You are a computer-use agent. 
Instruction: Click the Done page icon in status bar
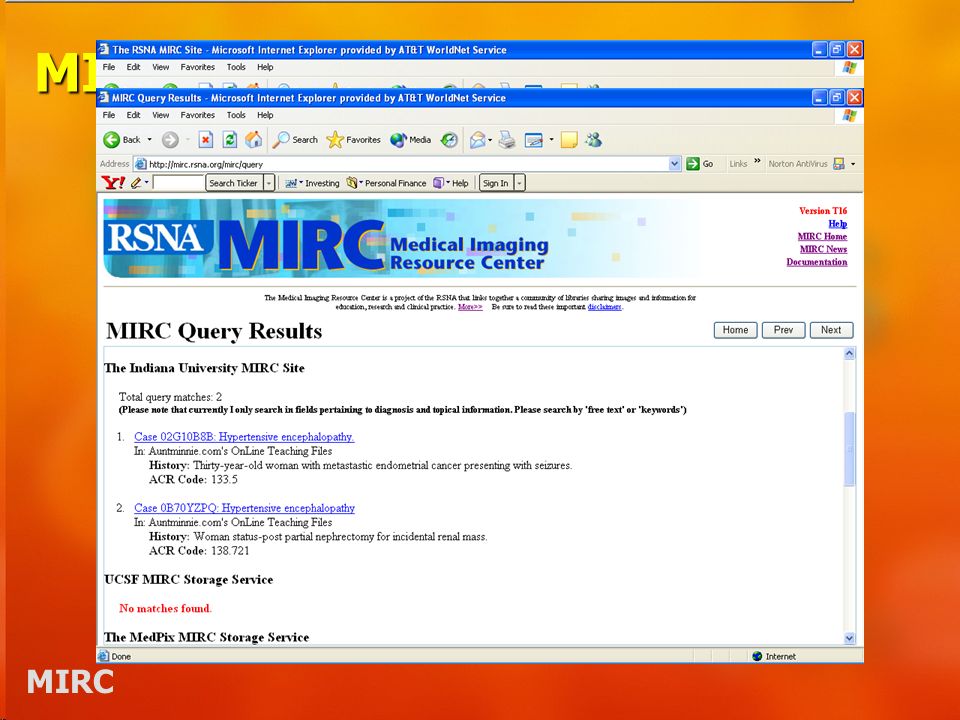tap(103, 656)
